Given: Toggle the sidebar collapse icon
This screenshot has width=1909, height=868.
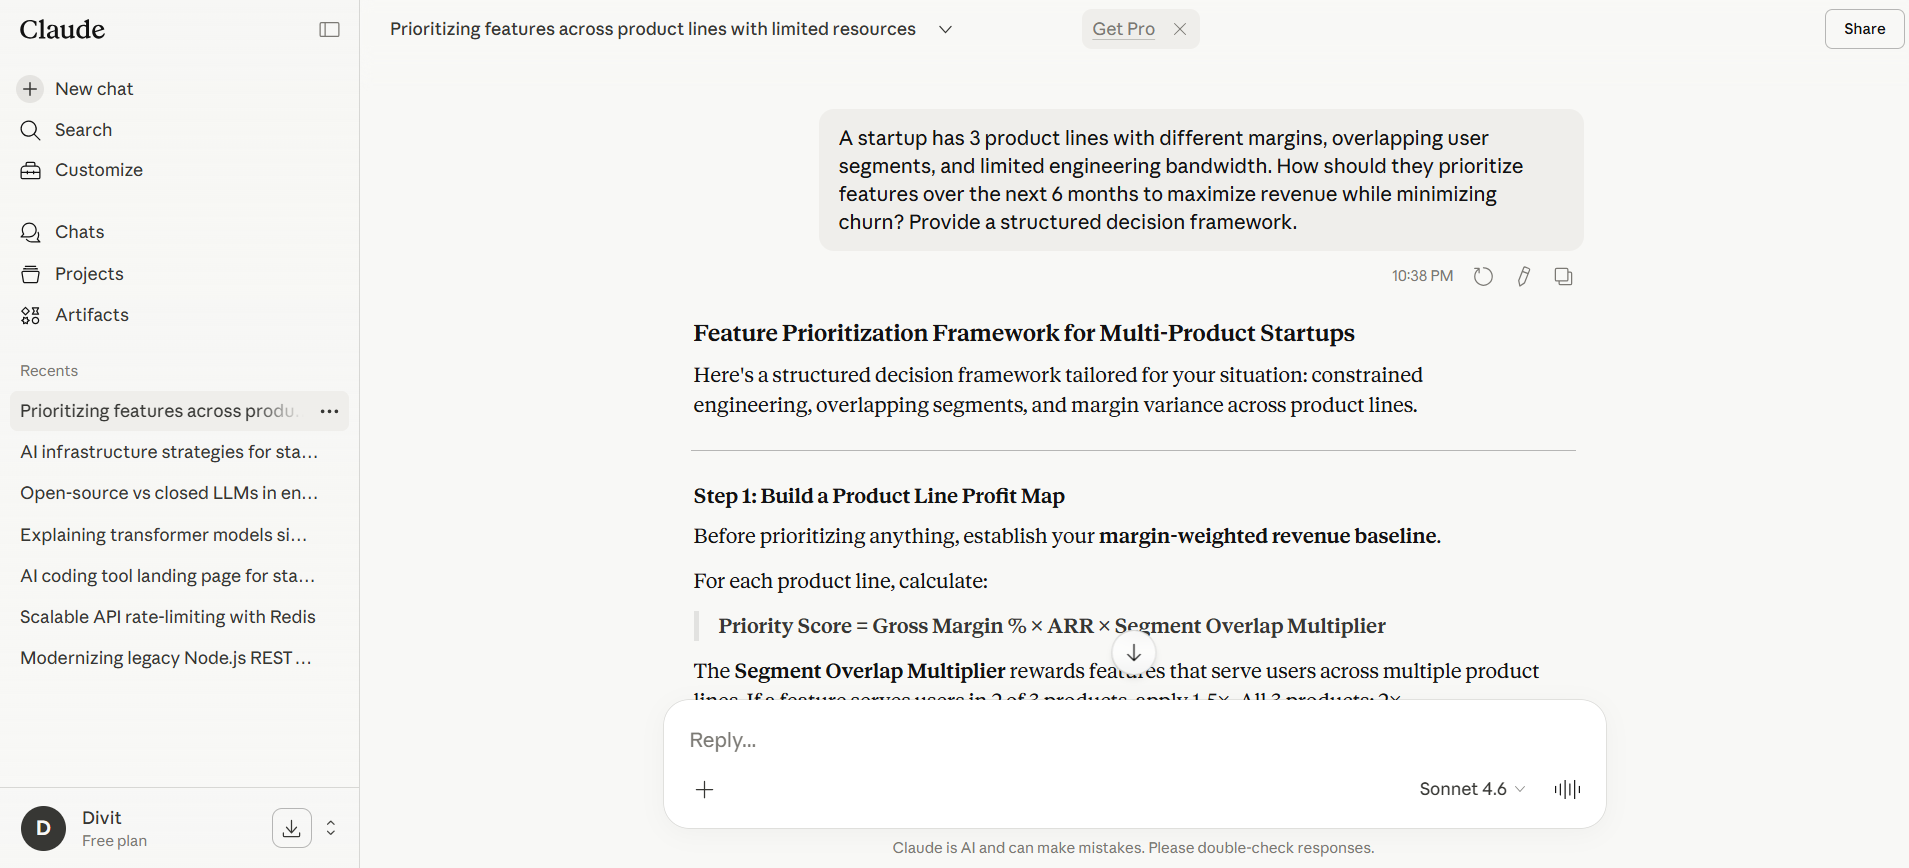Looking at the screenshot, I should pyautogui.click(x=329, y=30).
